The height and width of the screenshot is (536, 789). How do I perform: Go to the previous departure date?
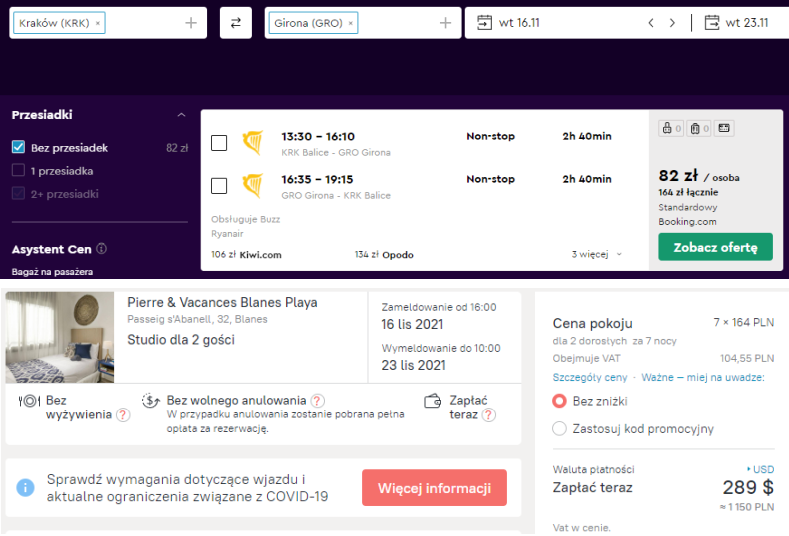(651, 23)
